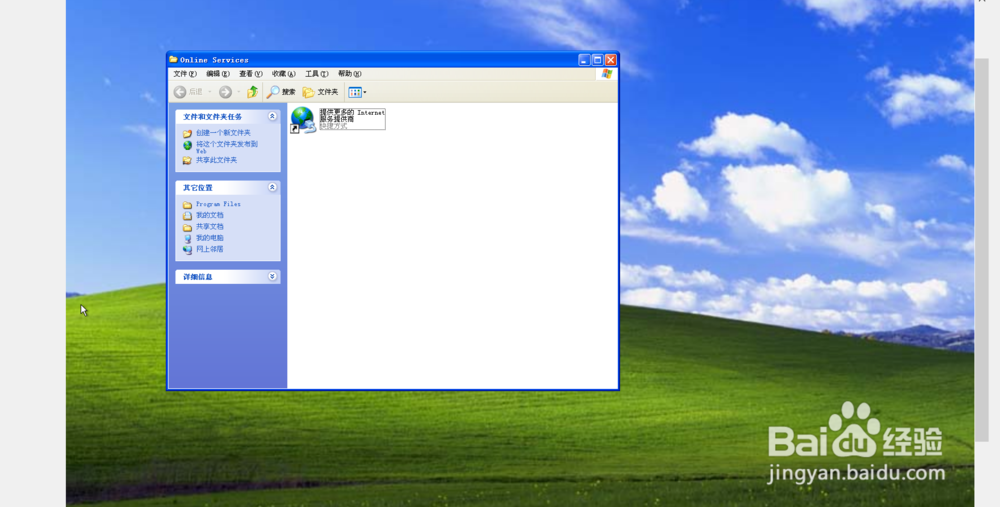Viewport: 1000px width, 507px height.
Task: Click the new folder icon in tasks
Action: pos(187,133)
